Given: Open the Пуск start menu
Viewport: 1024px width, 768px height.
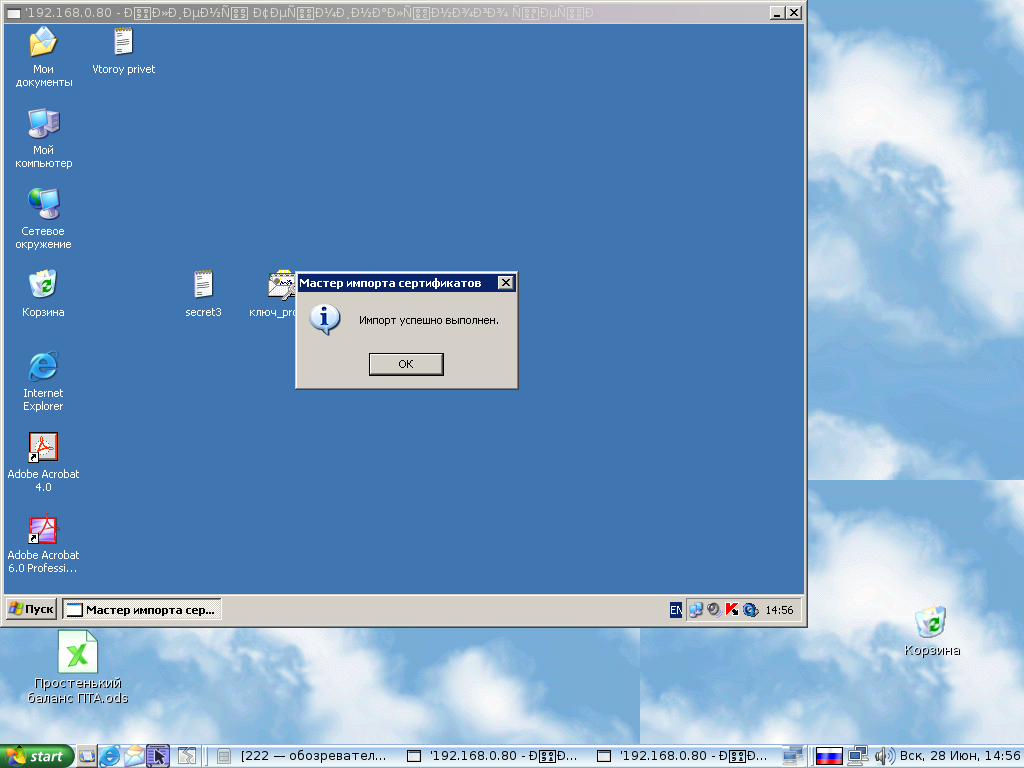Looking at the screenshot, I should click(x=31, y=609).
